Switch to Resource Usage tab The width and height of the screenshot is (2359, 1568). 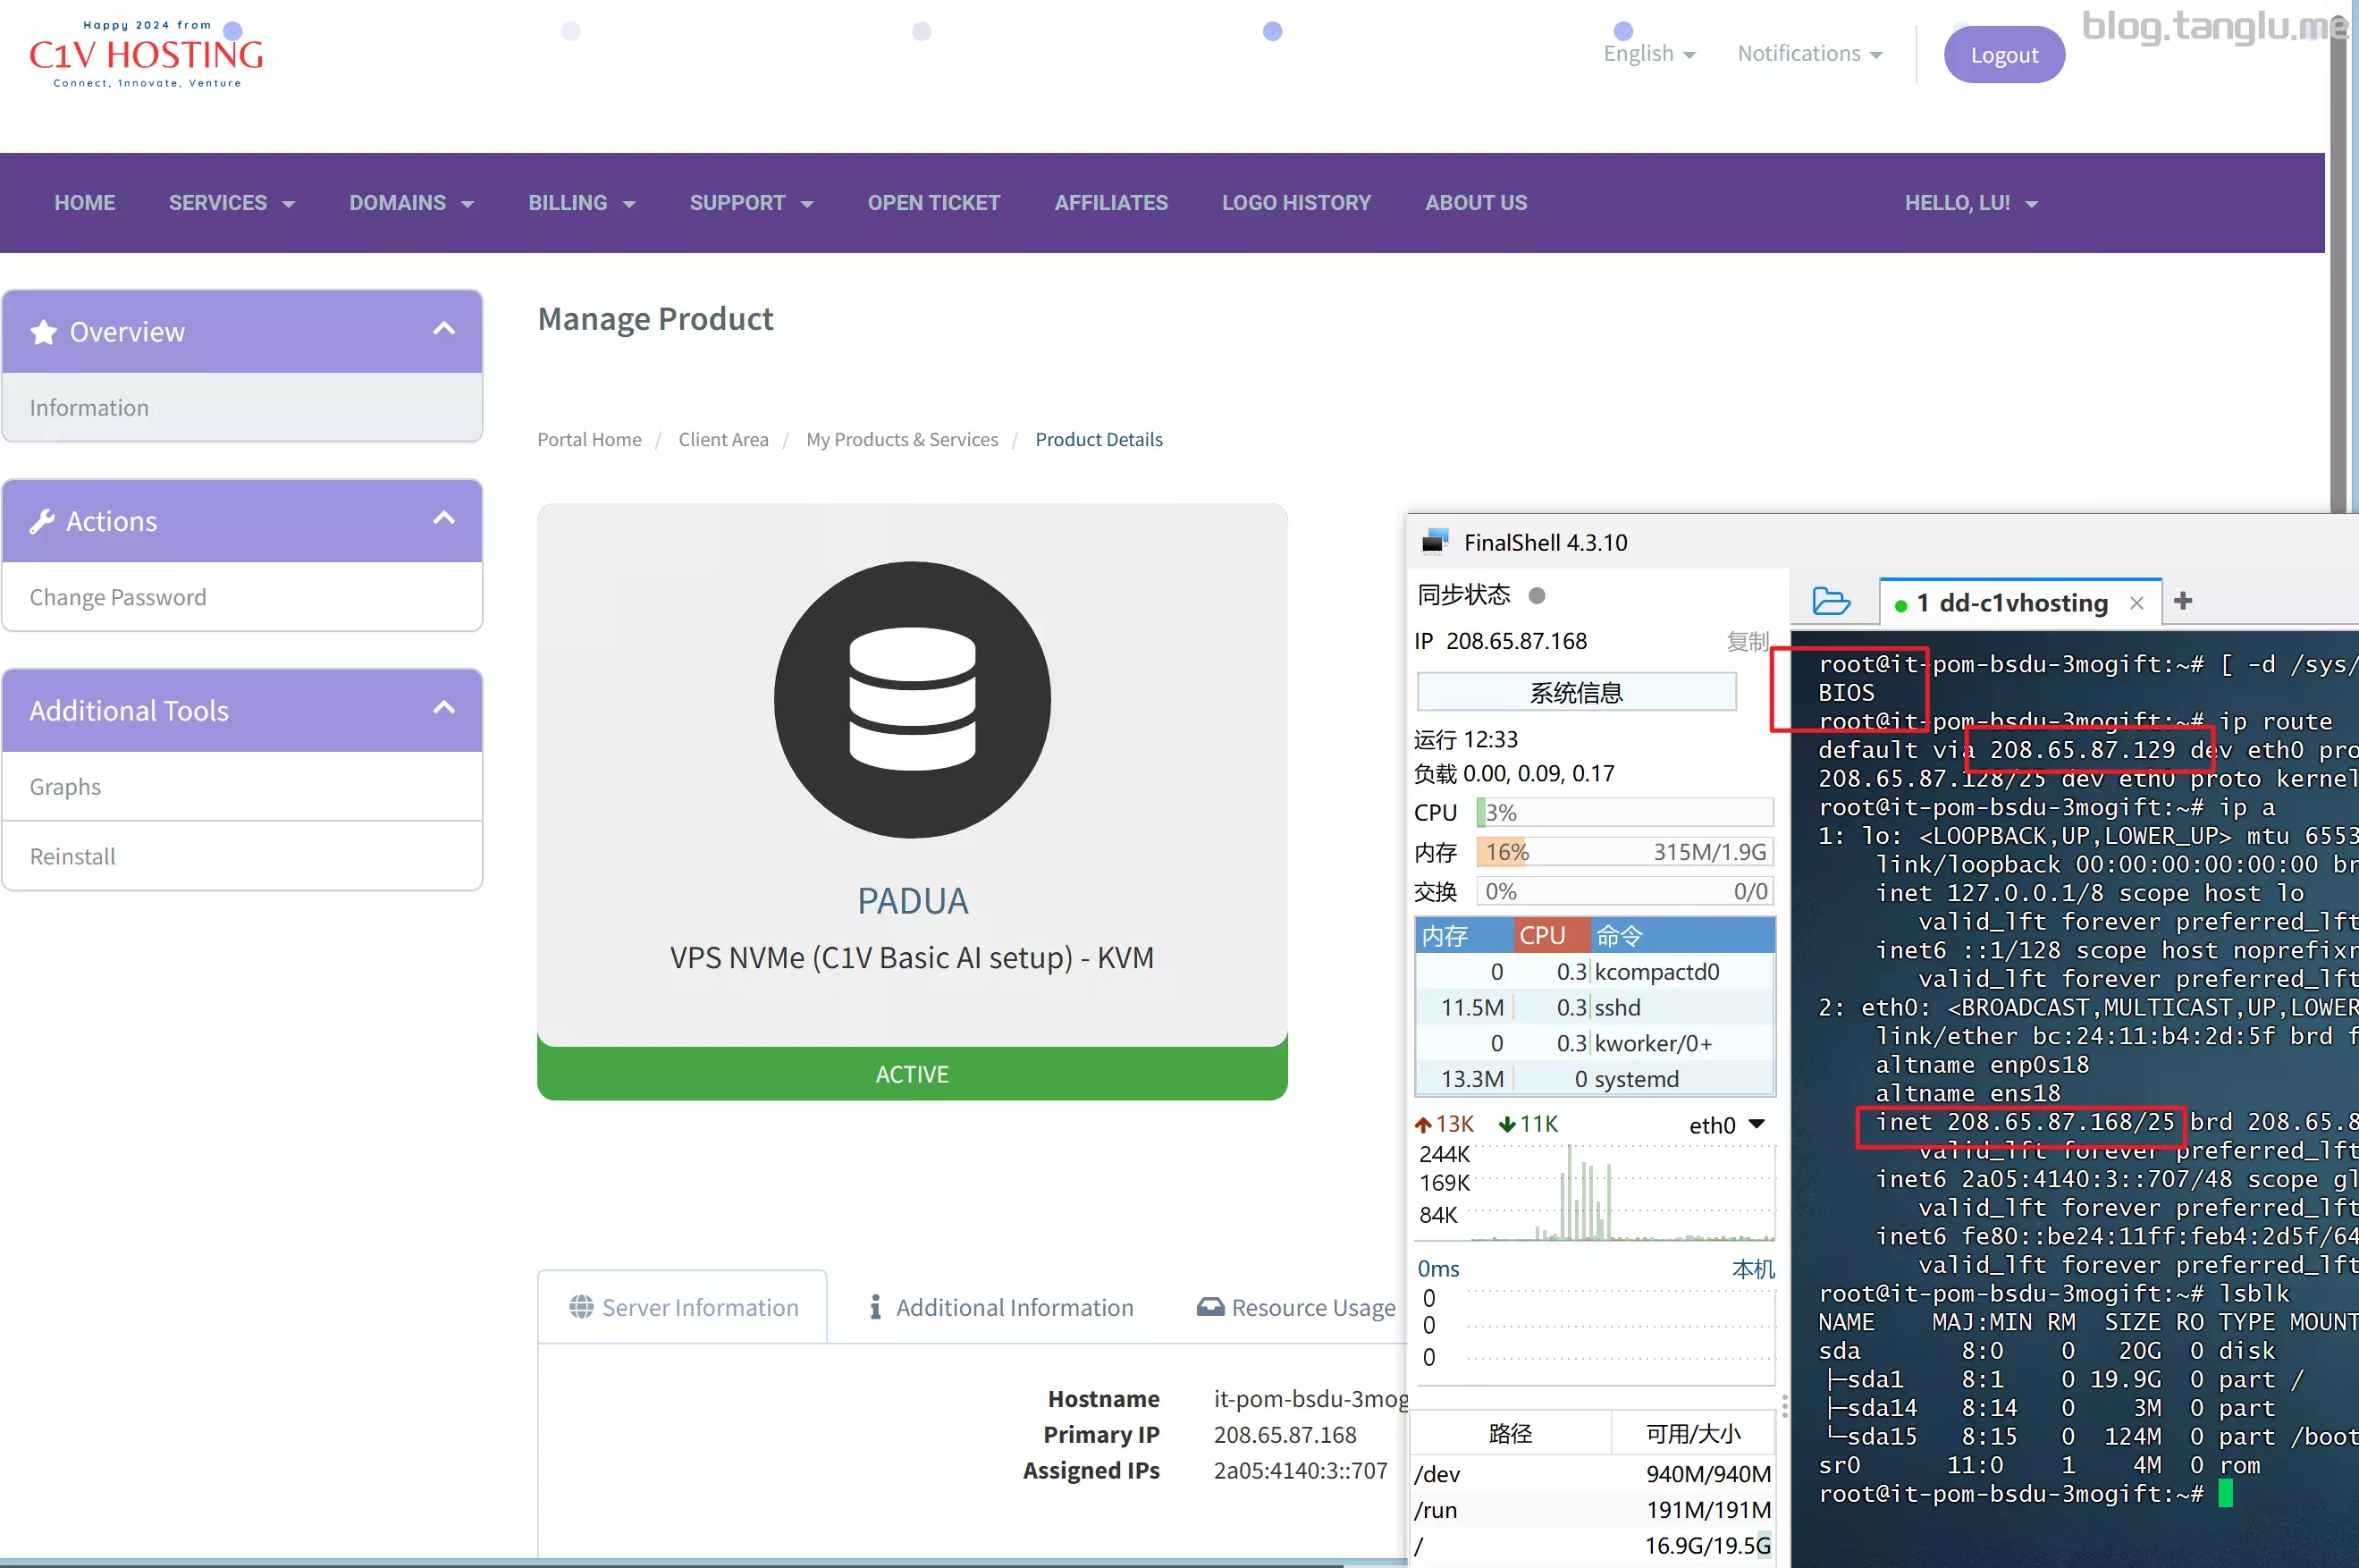coord(1296,1307)
